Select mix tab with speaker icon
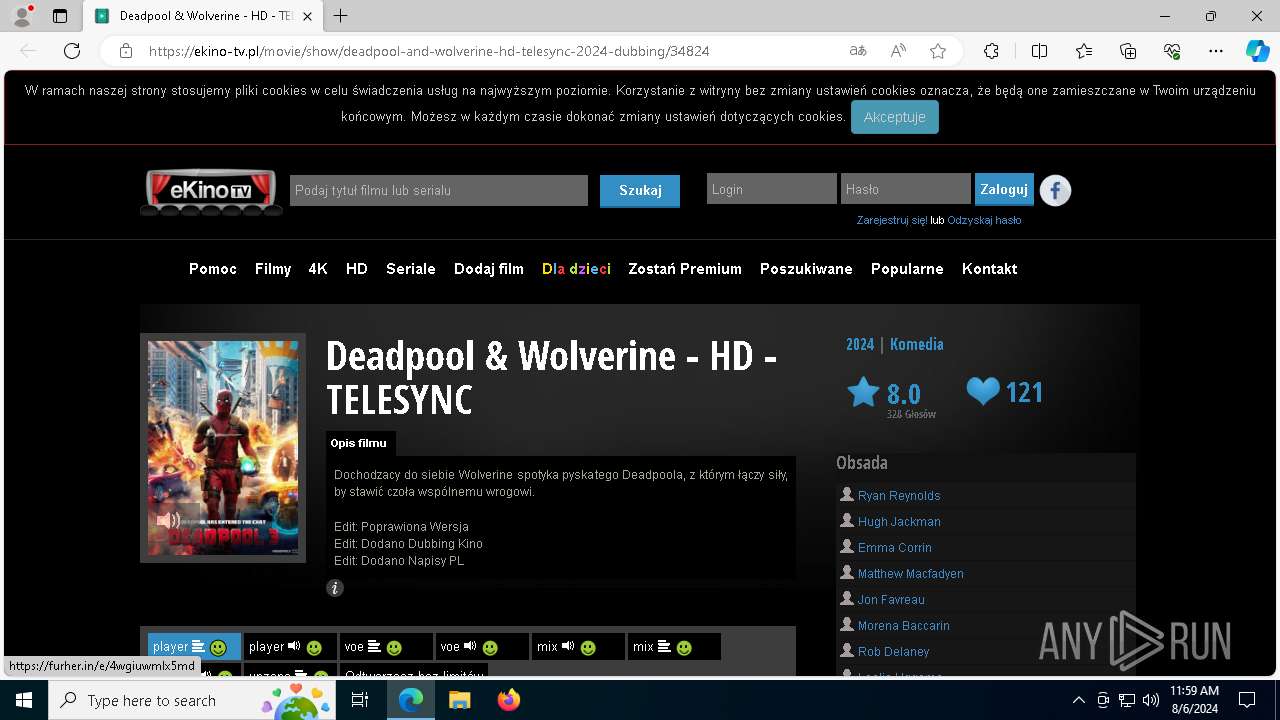This screenshot has width=1280, height=720. 578,647
